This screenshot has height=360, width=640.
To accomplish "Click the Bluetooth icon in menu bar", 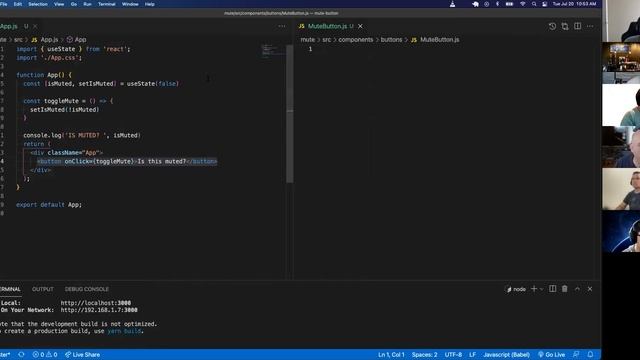I will (497, 4).
